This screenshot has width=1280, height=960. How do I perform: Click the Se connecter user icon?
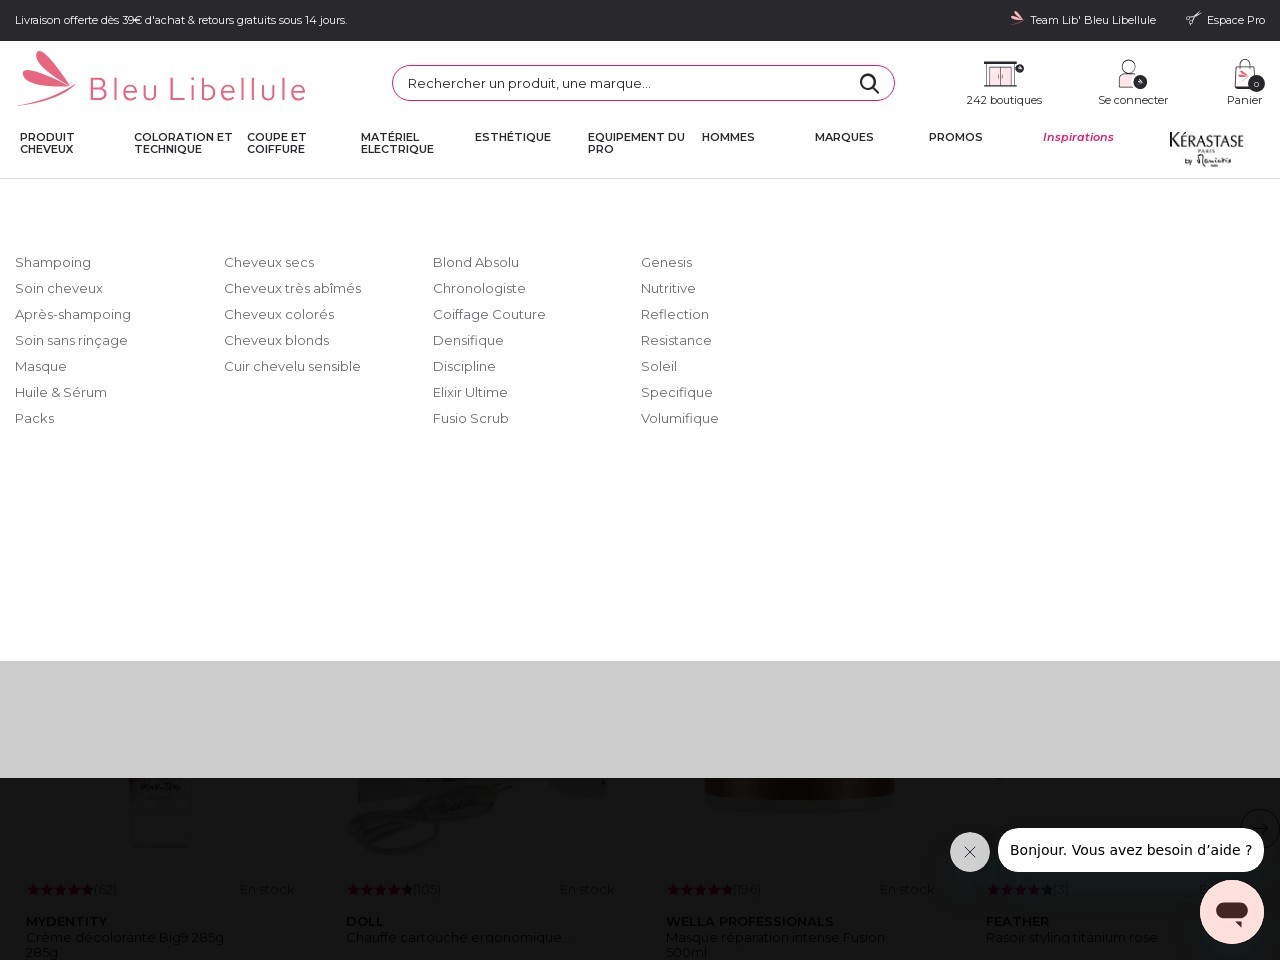pos(1131,74)
